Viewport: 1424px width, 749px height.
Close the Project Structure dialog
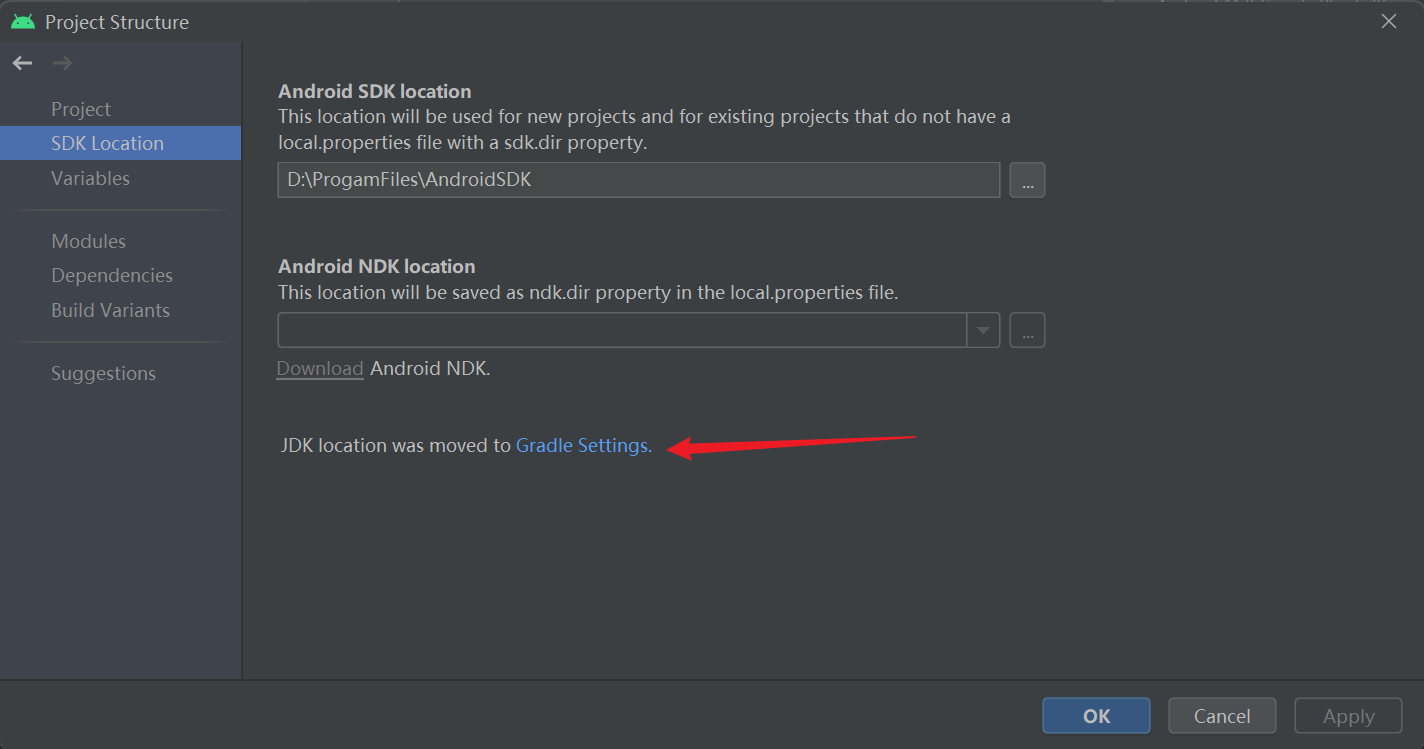click(1389, 21)
